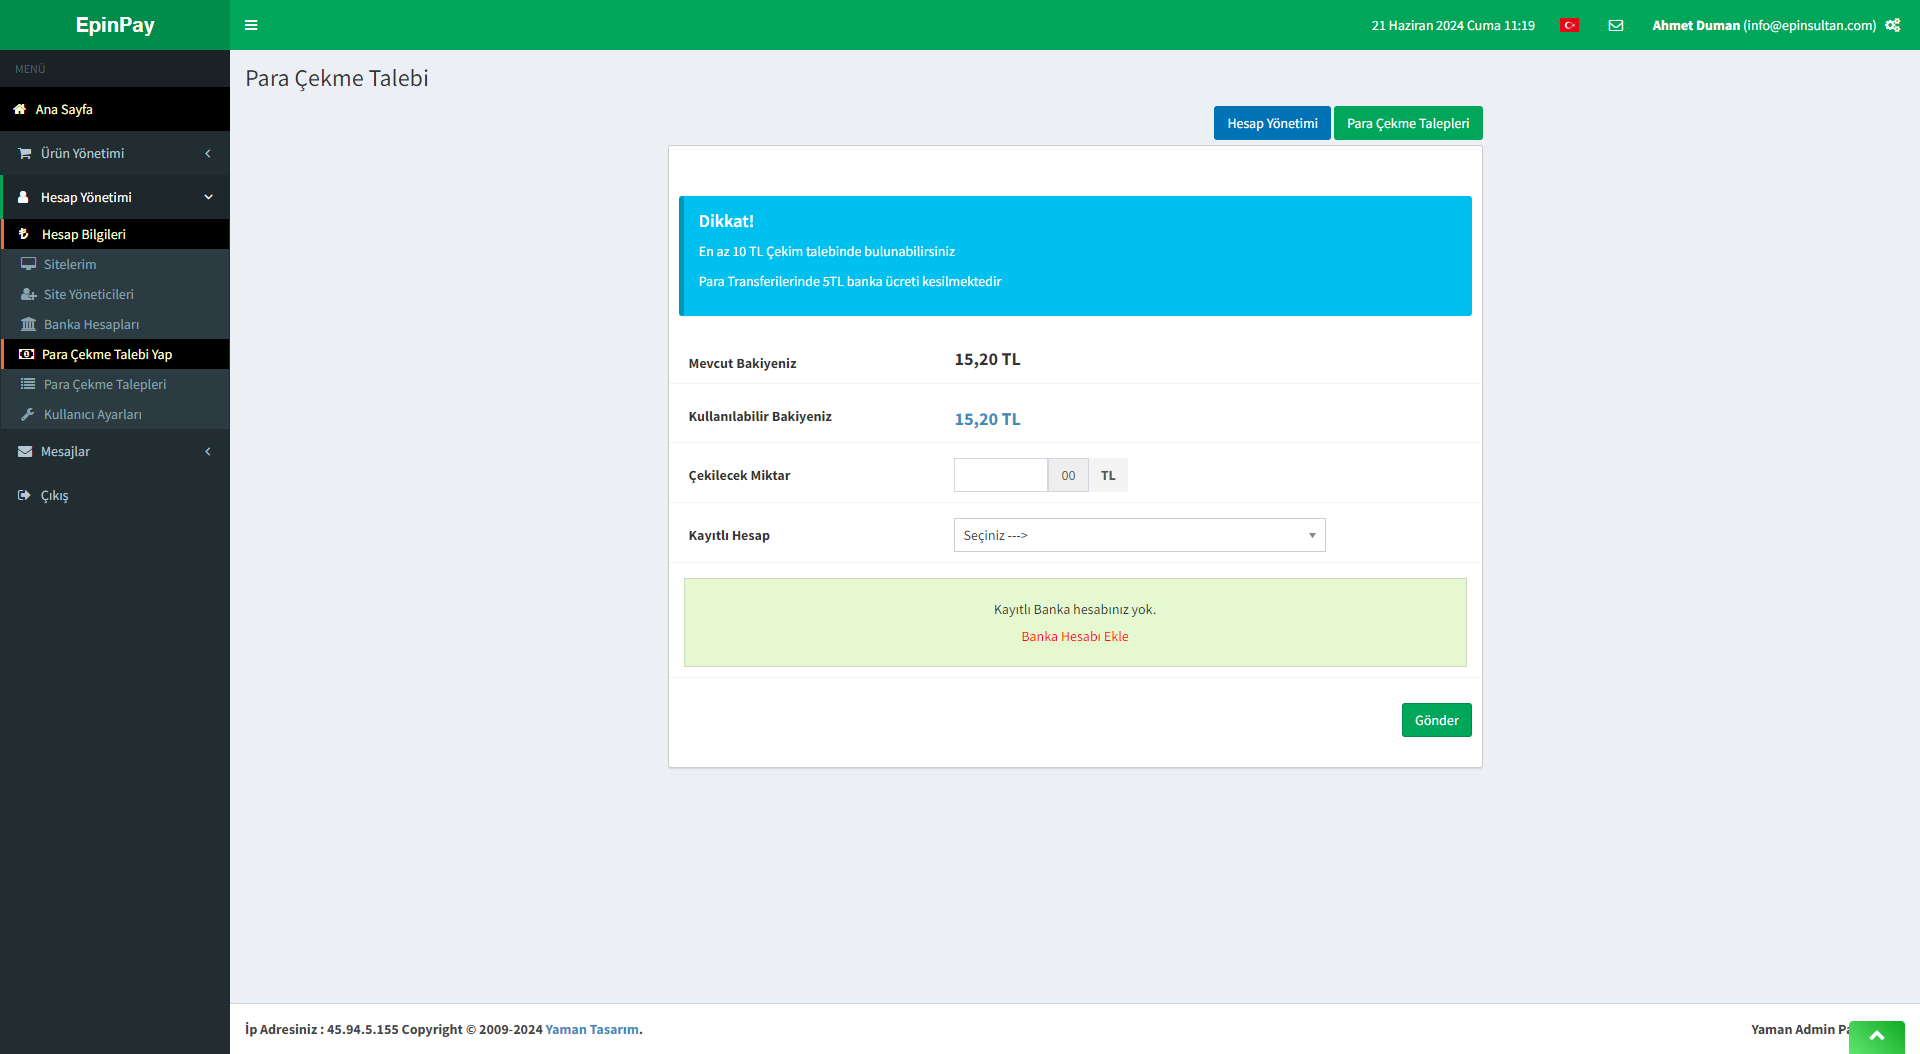Follow the Banka Hesabı Ekle link
Screen dimensions: 1920x1054
[1074, 636]
